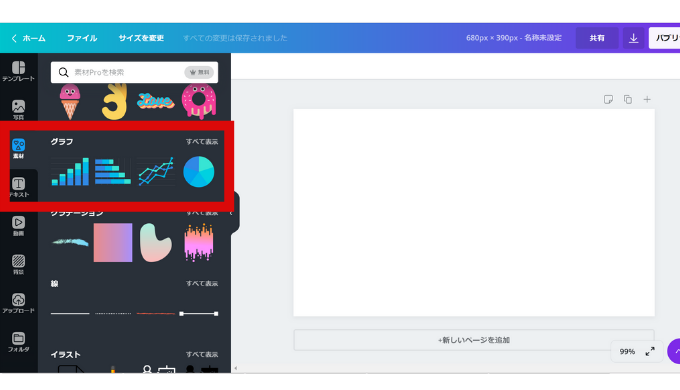Click すべて表示 next to イラスト
The width and height of the screenshot is (680, 390).
tap(202, 354)
